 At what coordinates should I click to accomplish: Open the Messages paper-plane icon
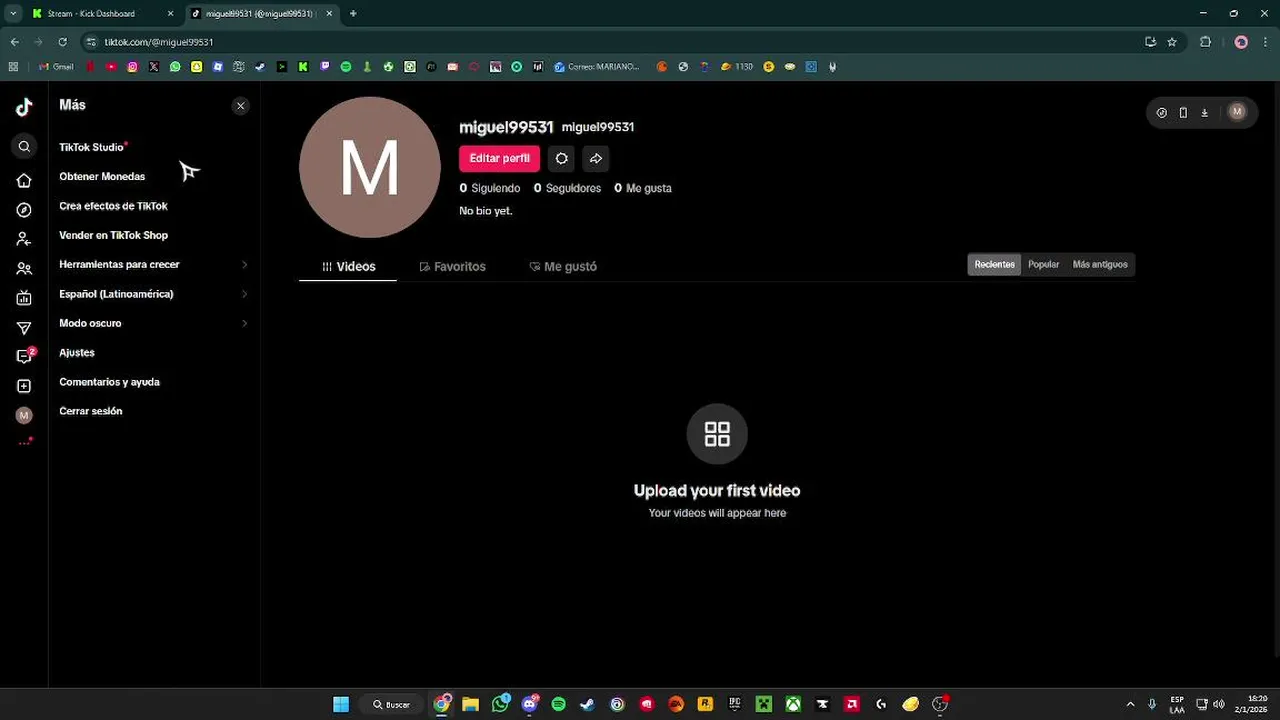(x=24, y=327)
